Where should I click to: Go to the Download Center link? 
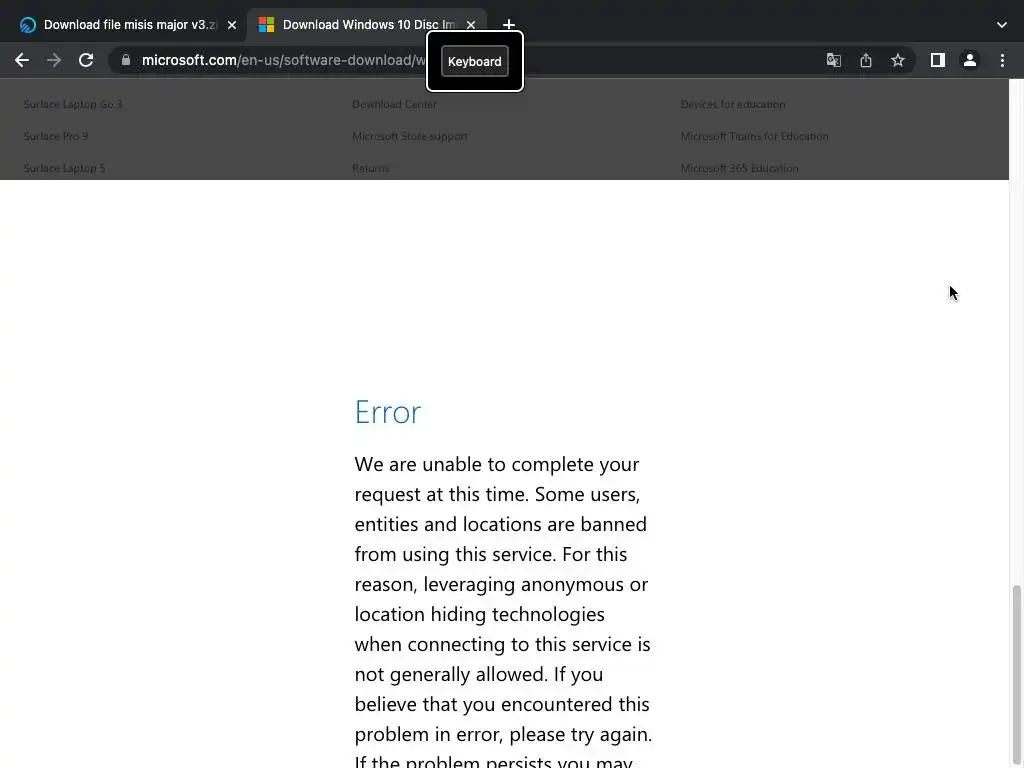pos(394,104)
